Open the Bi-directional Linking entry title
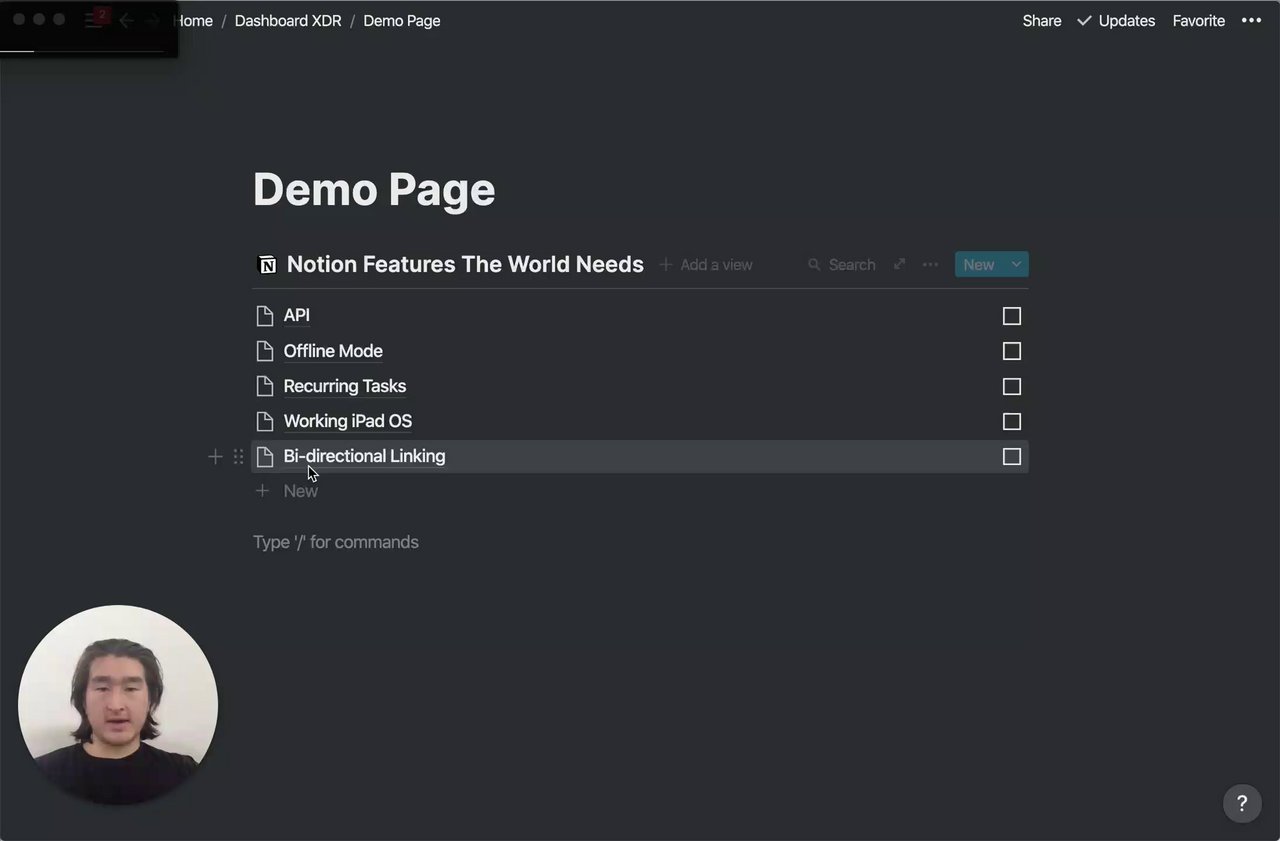1280x841 pixels. coord(365,456)
